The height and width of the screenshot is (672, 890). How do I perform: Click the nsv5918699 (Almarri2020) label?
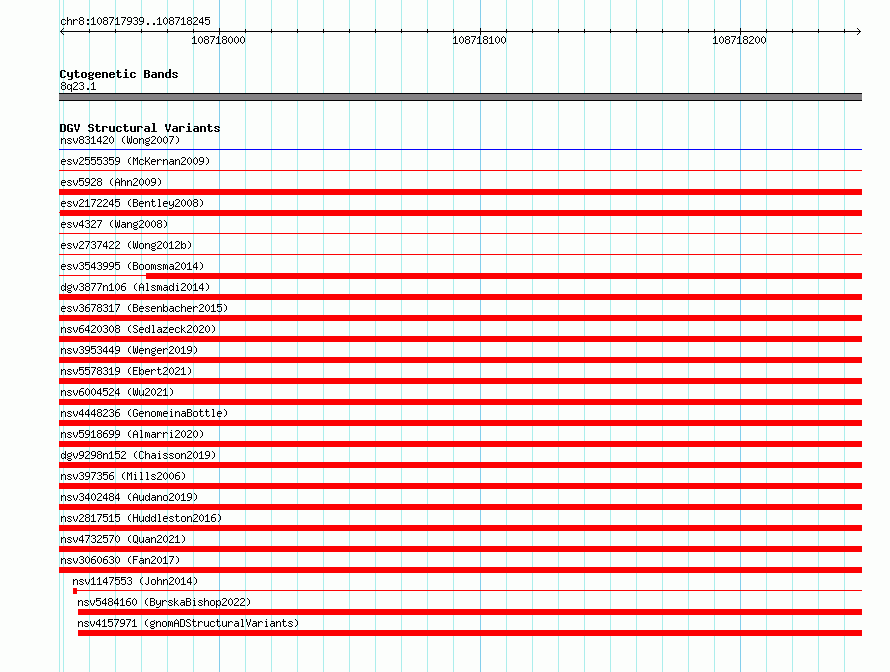[132, 434]
